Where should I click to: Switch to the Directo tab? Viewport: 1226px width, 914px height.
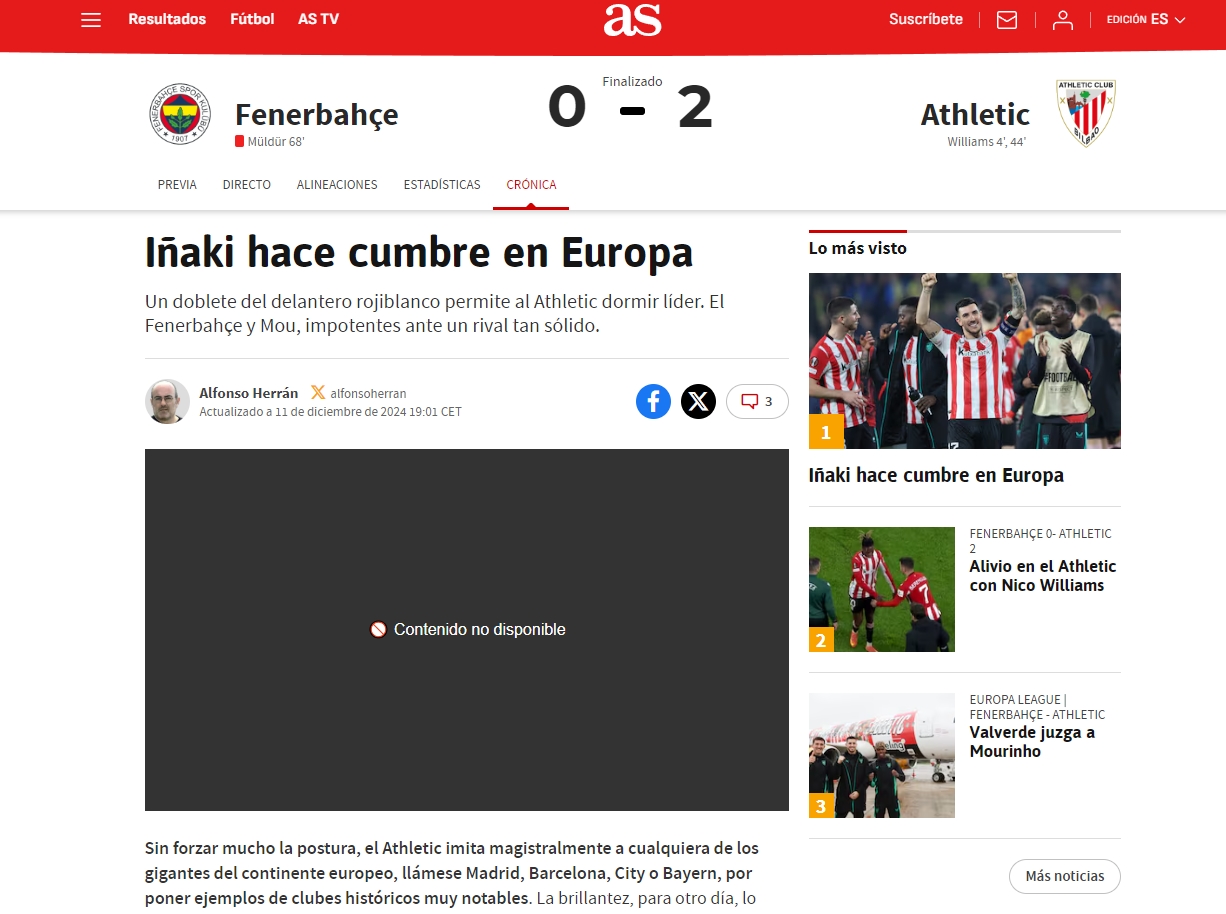(x=247, y=185)
